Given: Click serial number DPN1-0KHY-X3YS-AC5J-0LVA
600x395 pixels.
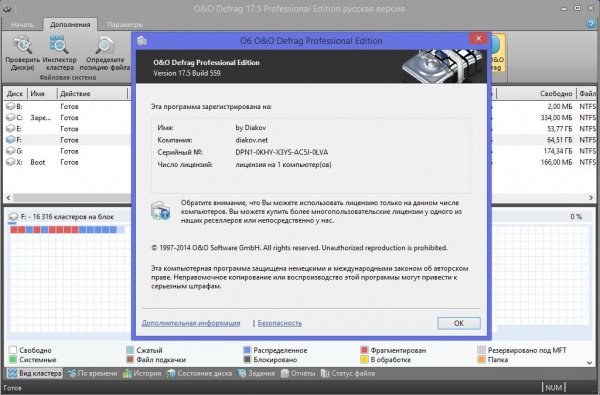Looking at the screenshot, I should (282, 152).
